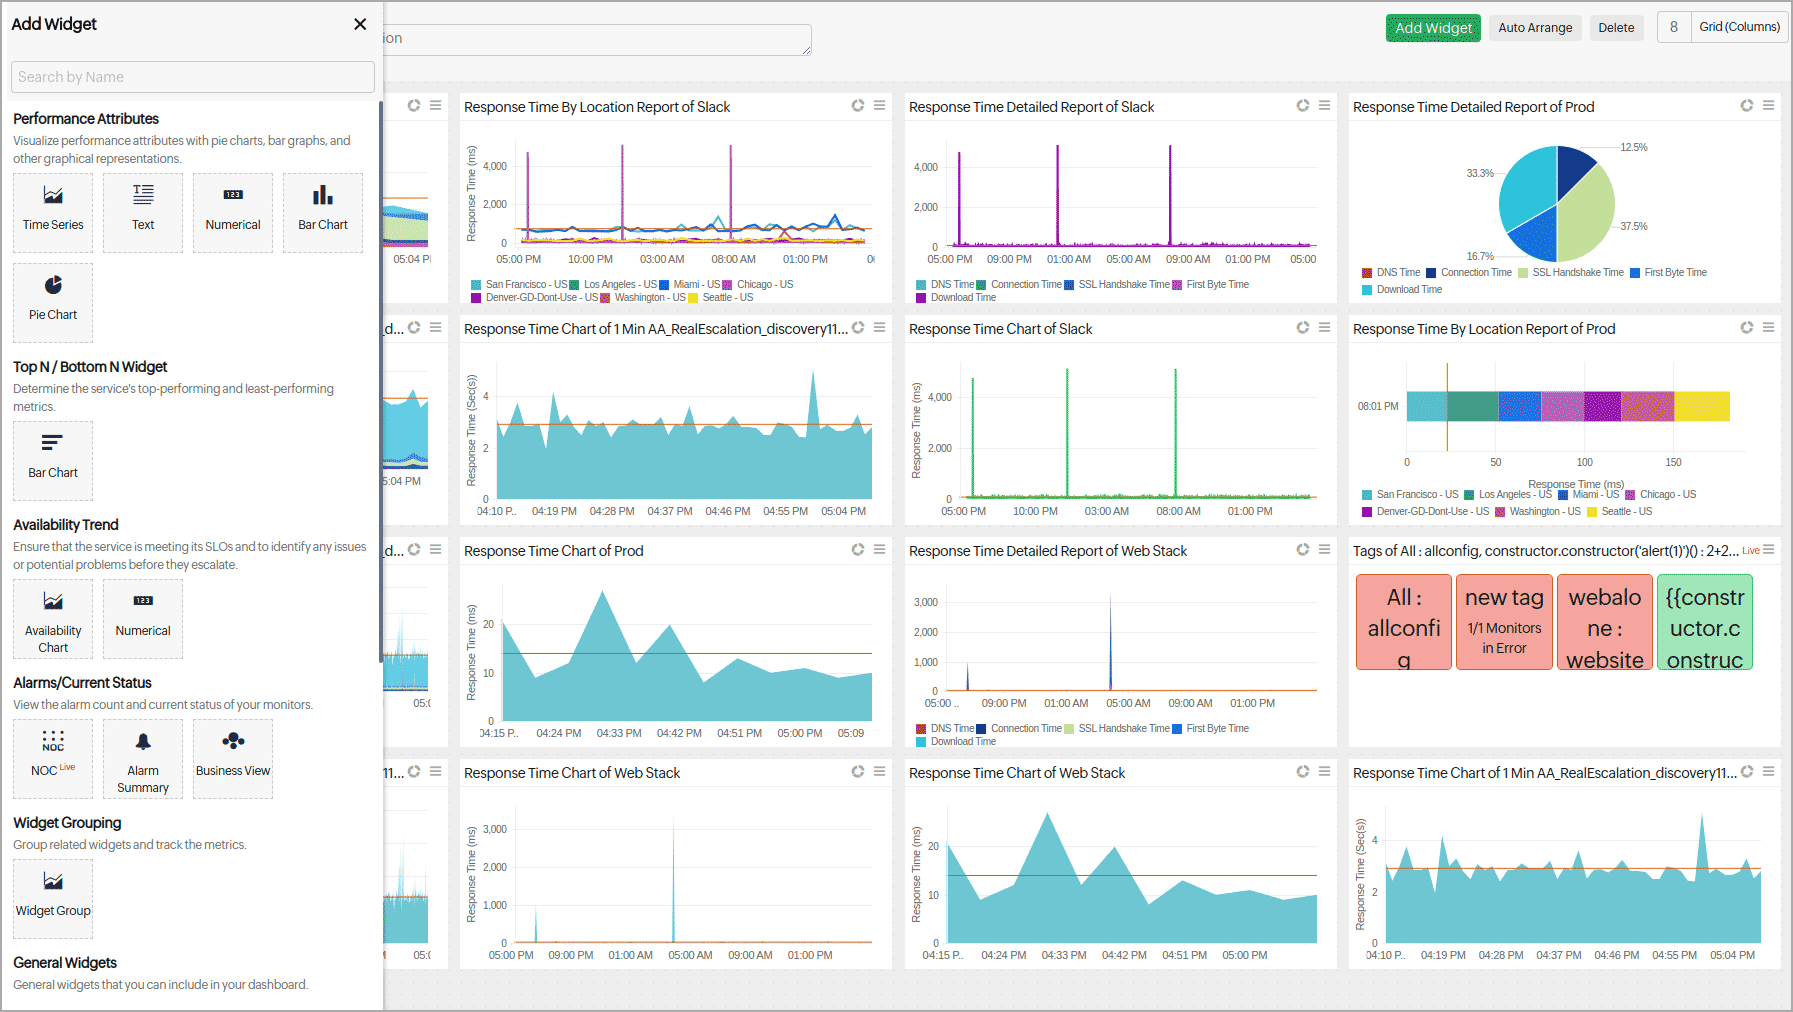Click the 'General Widgets' section heading

pos(65,963)
